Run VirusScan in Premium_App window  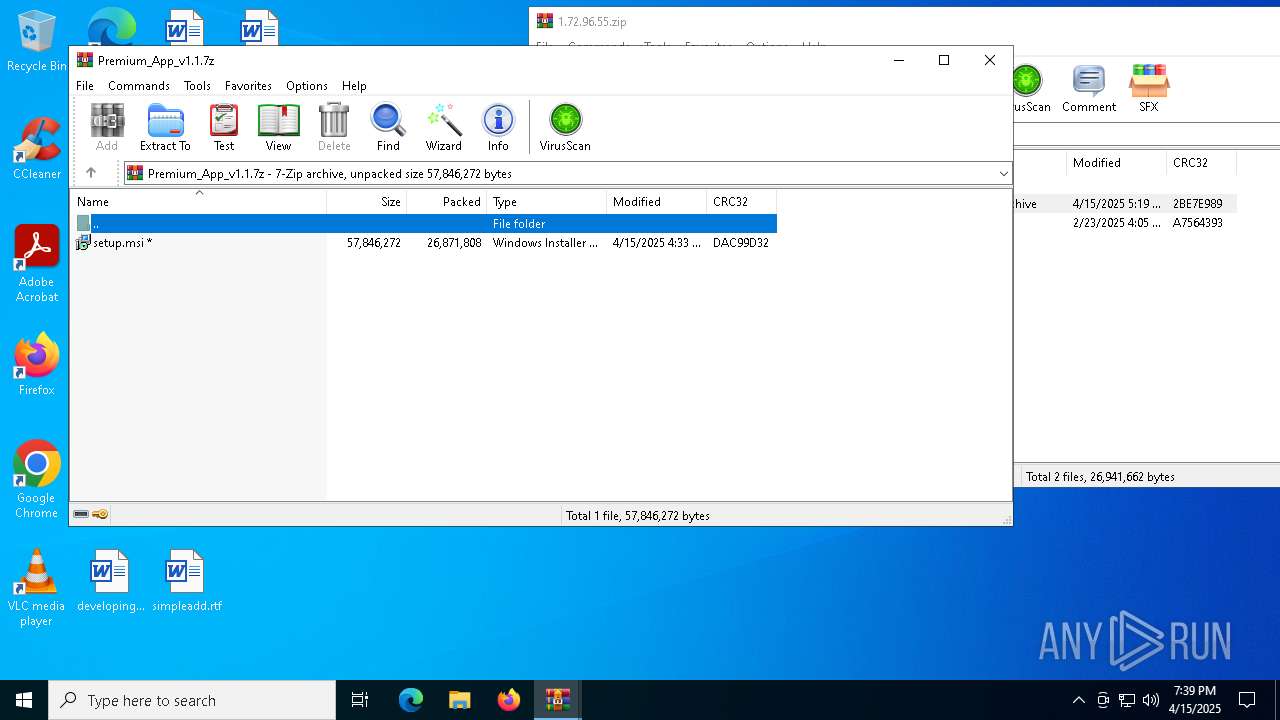tap(565, 127)
